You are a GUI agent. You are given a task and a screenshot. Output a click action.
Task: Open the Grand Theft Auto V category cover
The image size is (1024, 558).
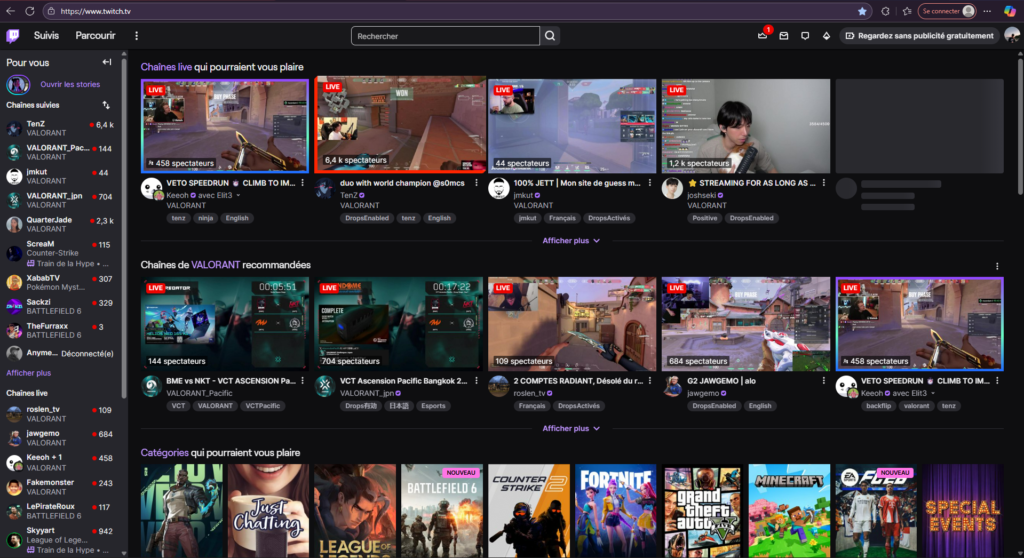(703, 511)
